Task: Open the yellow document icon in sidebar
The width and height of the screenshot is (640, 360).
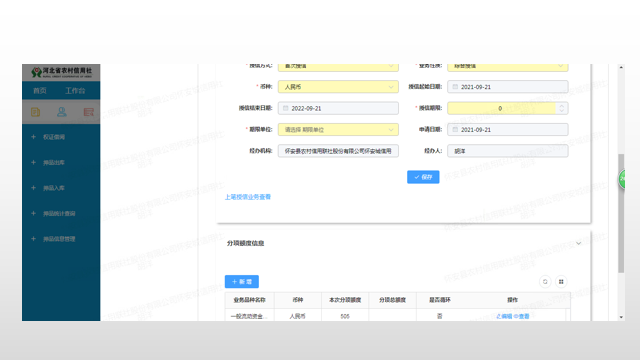Action: 36,112
